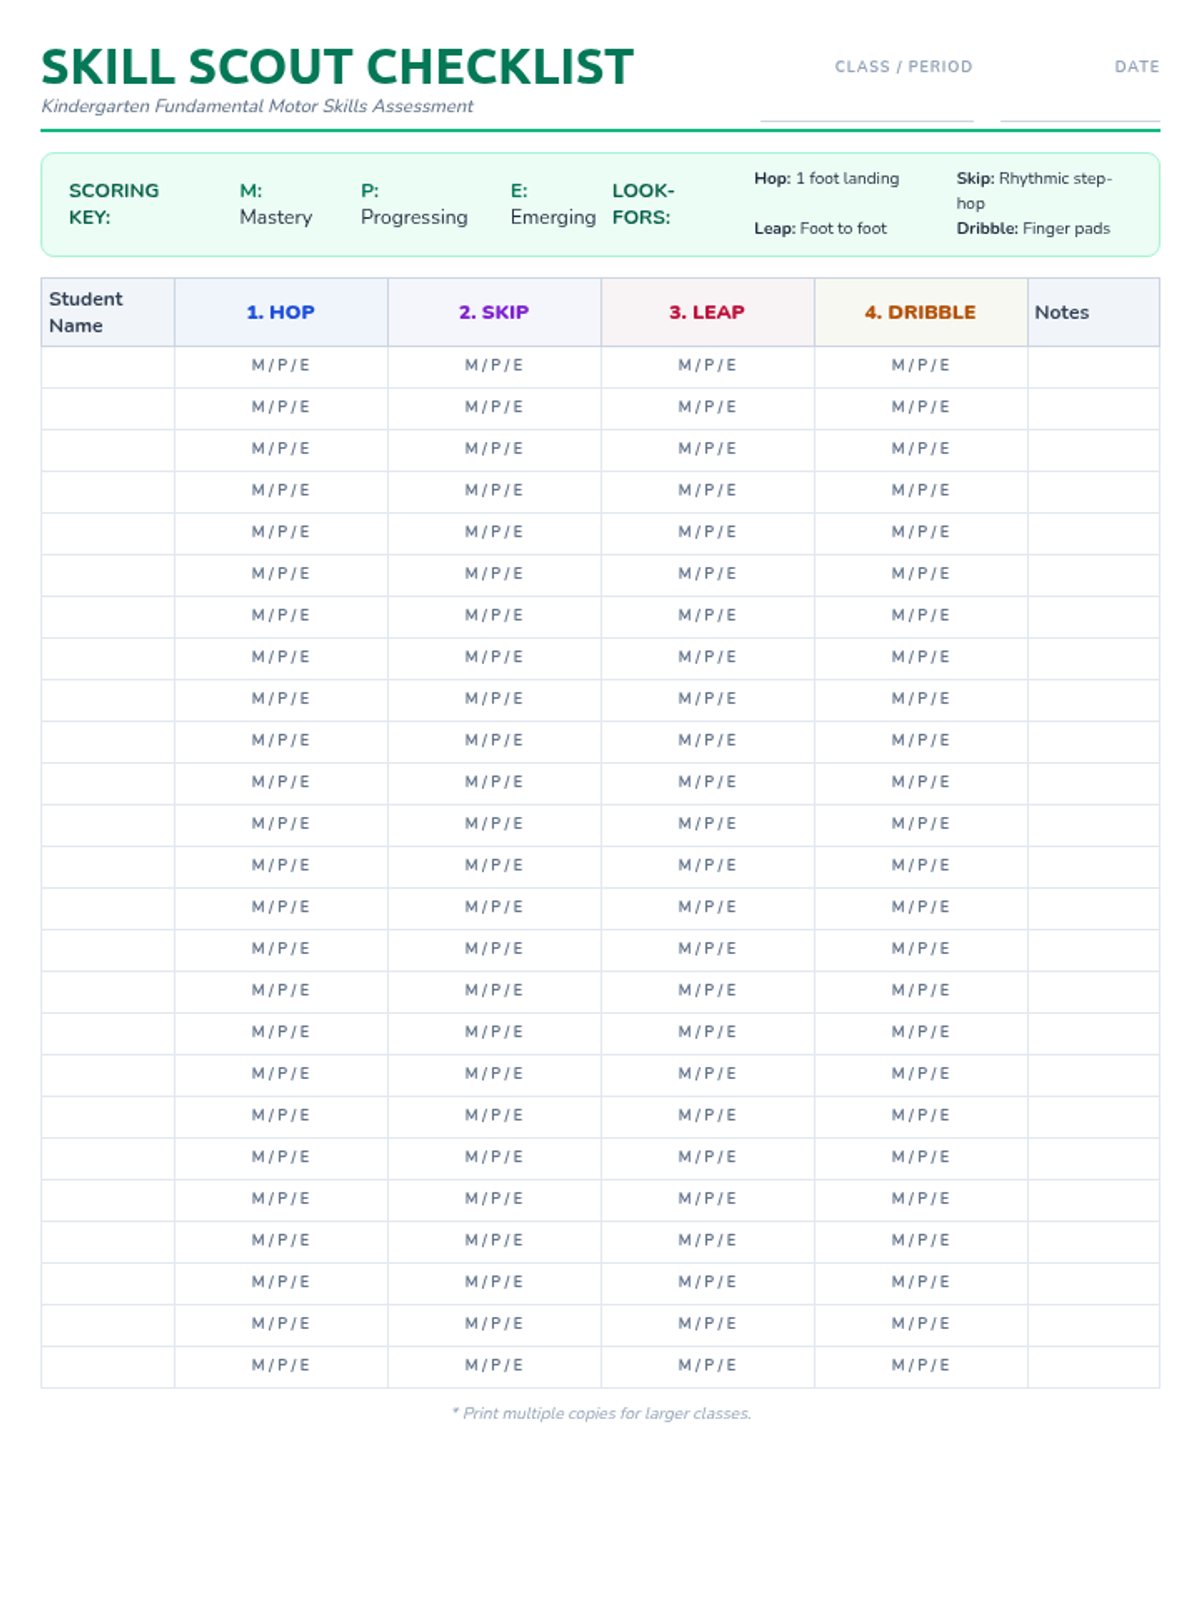The width and height of the screenshot is (1200, 1600).
Task: Click the Kindergarten Fundamental Motor Skills Assessment subtitle
Action: (257, 106)
